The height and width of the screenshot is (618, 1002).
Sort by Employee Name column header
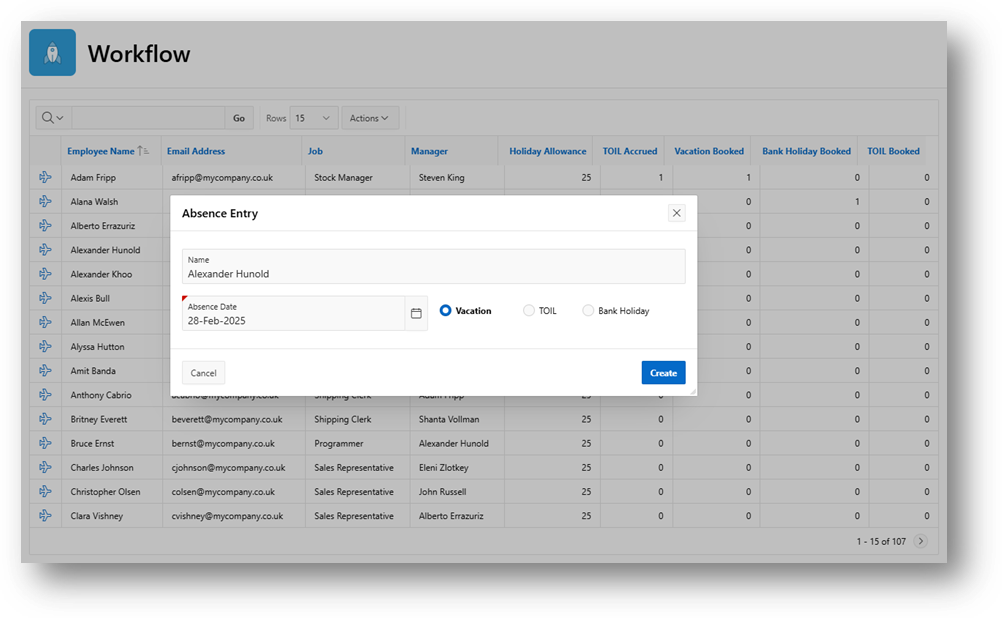click(101, 151)
